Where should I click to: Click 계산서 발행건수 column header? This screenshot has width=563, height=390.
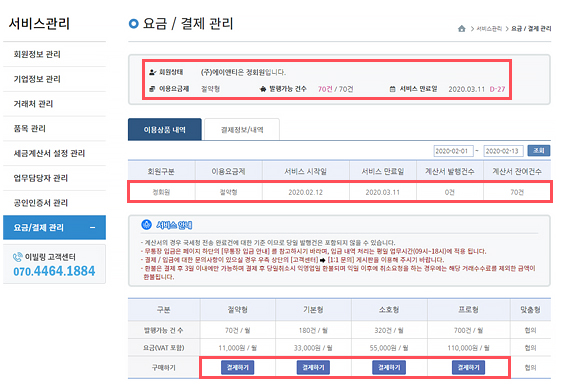(x=450, y=171)
